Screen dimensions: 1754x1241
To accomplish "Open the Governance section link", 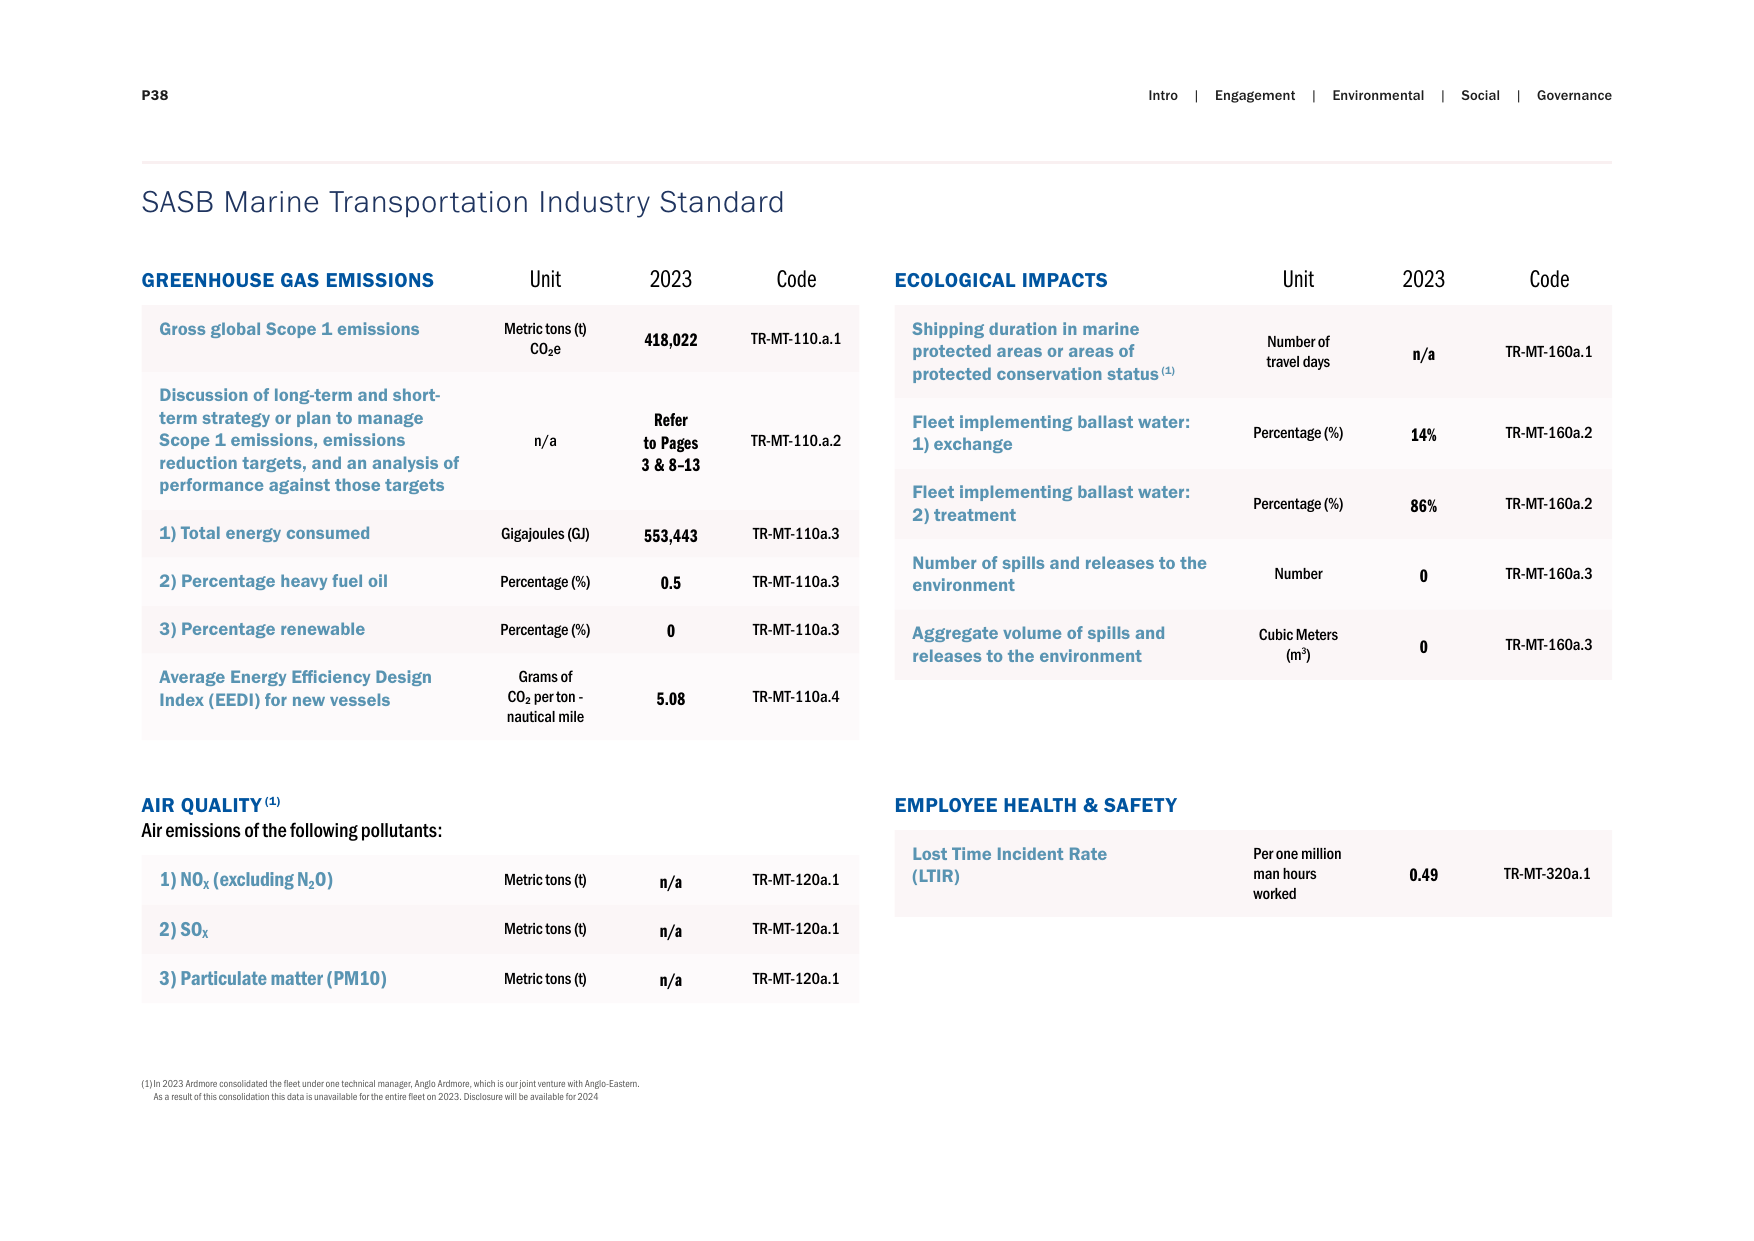I will [x=1574, y=96].
